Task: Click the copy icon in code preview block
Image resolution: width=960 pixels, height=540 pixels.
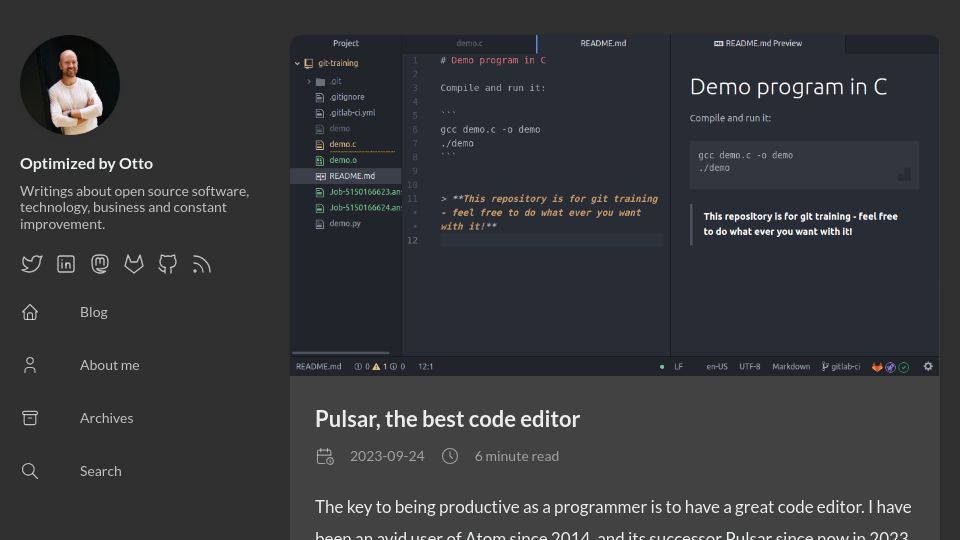Action: [x=904, y=174]
